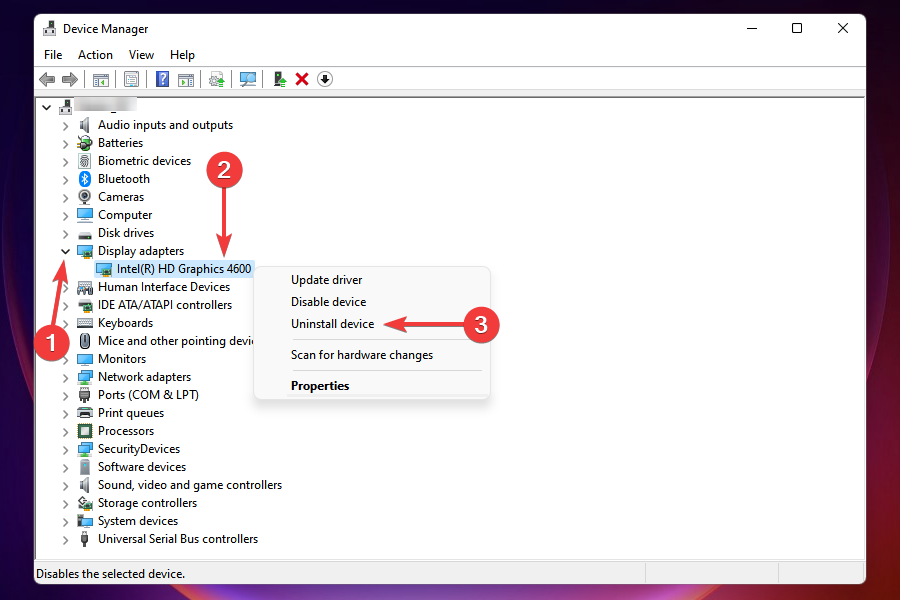Image resolution: width=900 pixels, height=600 pixels.
Task: Click the Intel HD Graphics adapter icon
Action: click(x=104, y=269)
